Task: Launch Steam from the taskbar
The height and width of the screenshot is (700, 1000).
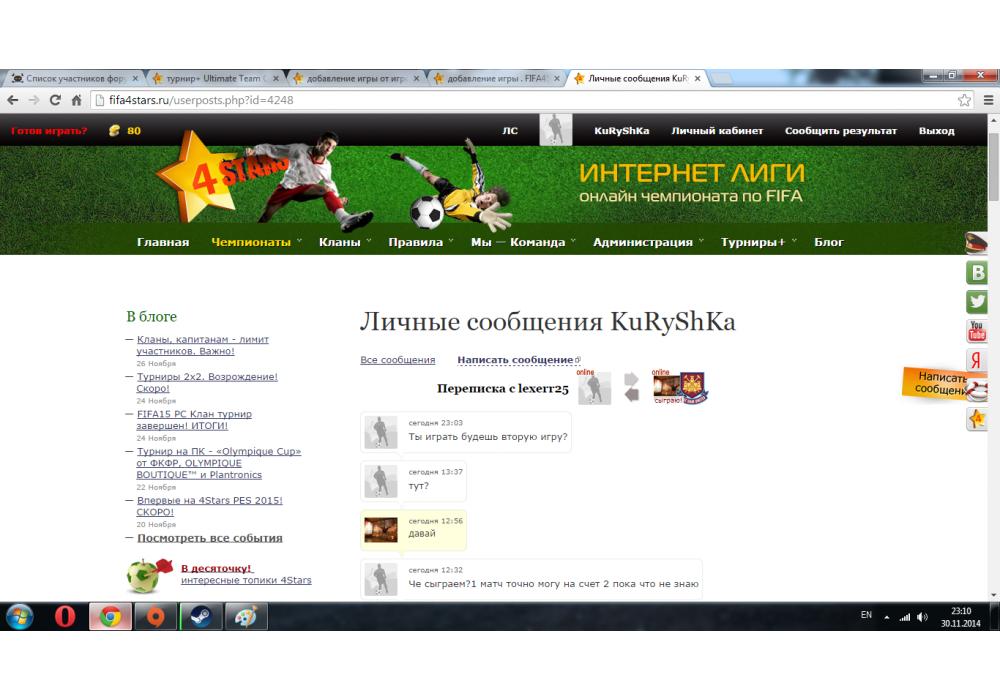Action: 200,616
